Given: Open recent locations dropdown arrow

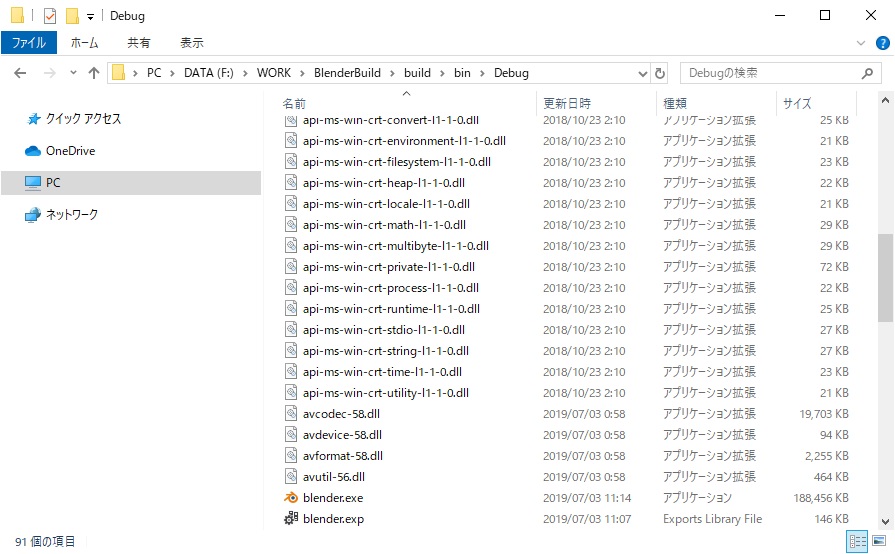Looking at the screenshot, I should point(73,73).
